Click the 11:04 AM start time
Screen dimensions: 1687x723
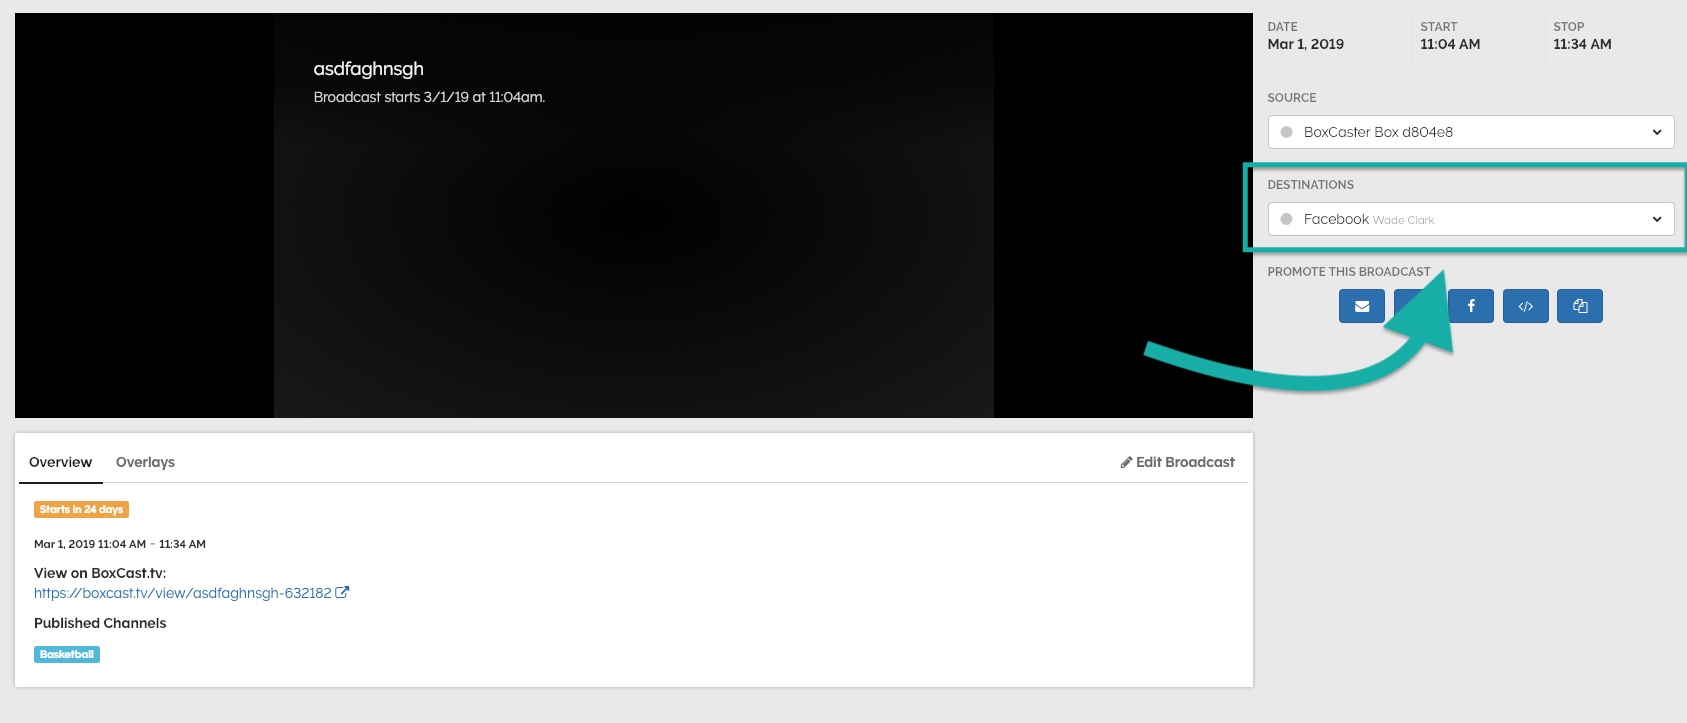1449,44
